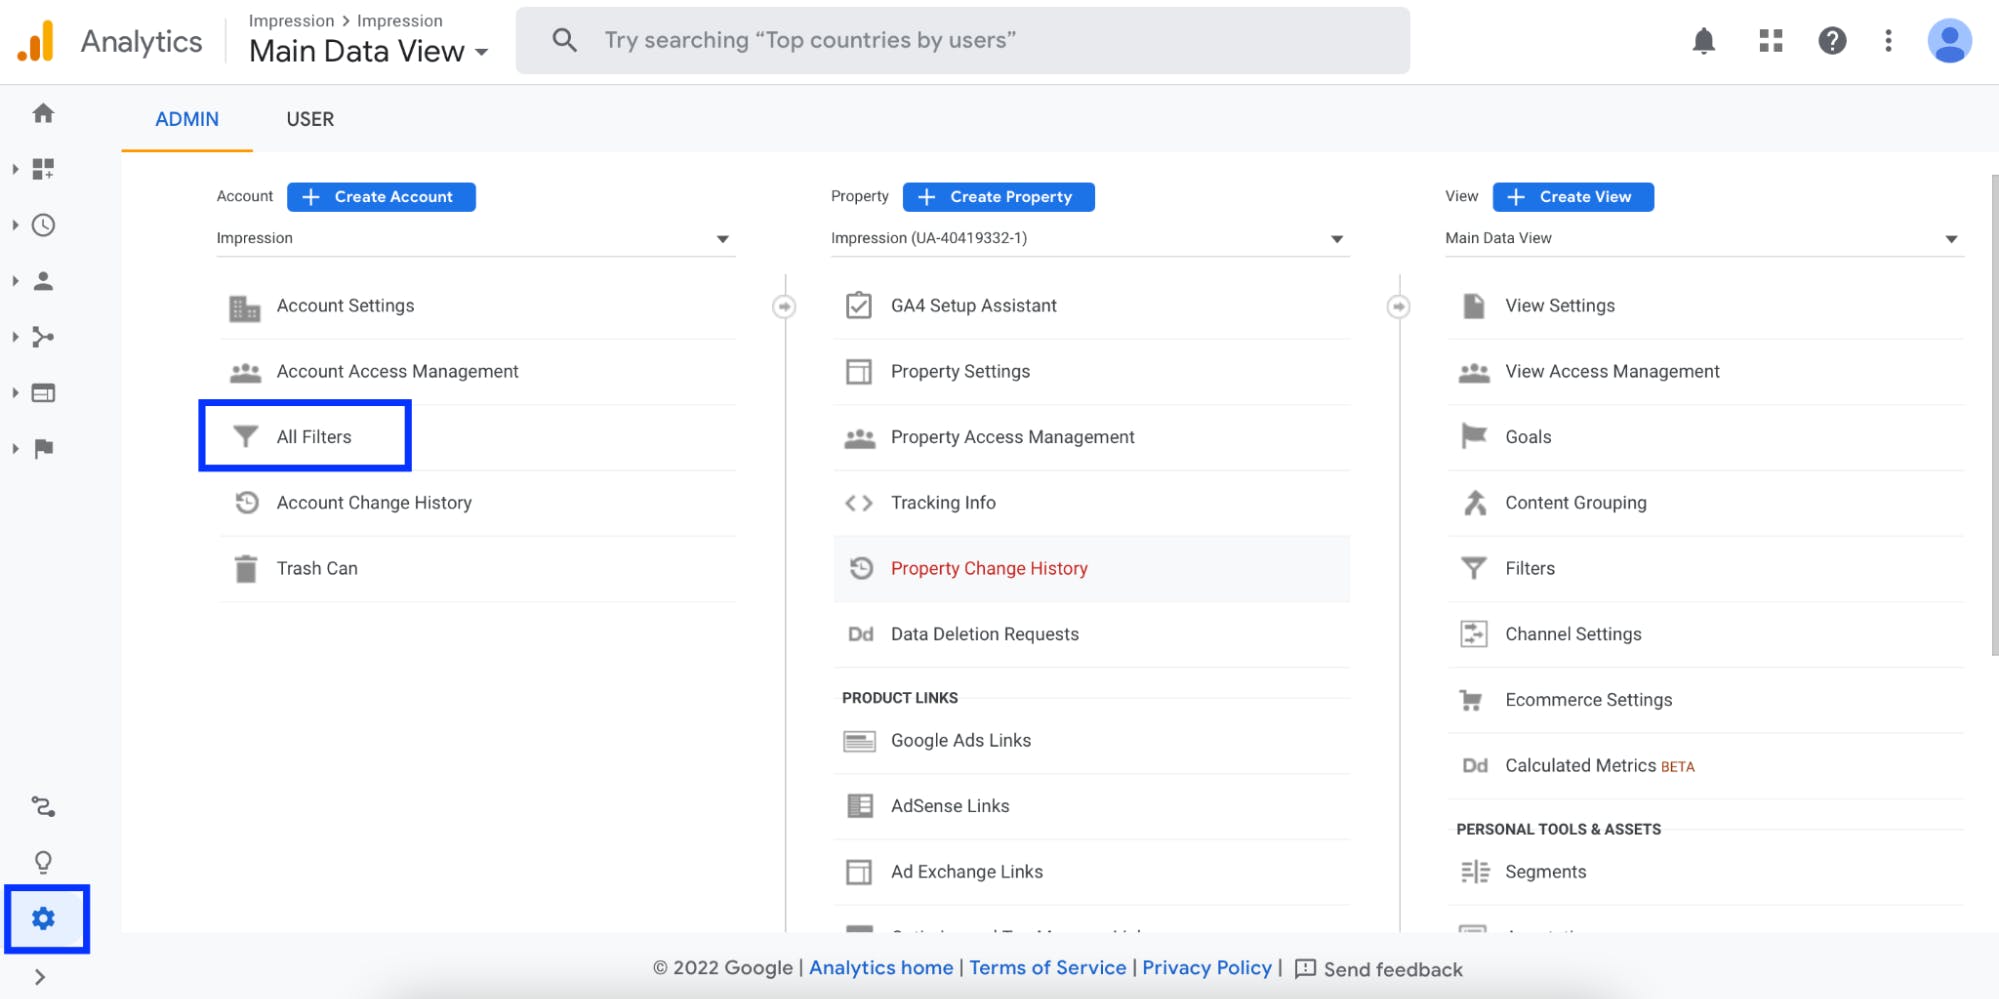Viewport: 1999px width, 999px height.
Task: Open Conversions flag icon in sidebar
Action: [x=43, y=448]
